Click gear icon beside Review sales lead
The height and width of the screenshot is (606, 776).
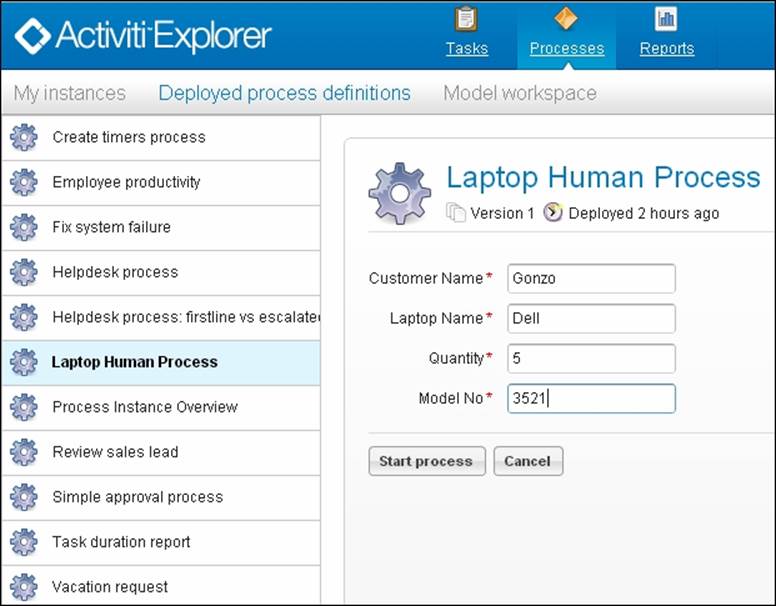click(24, 453)
